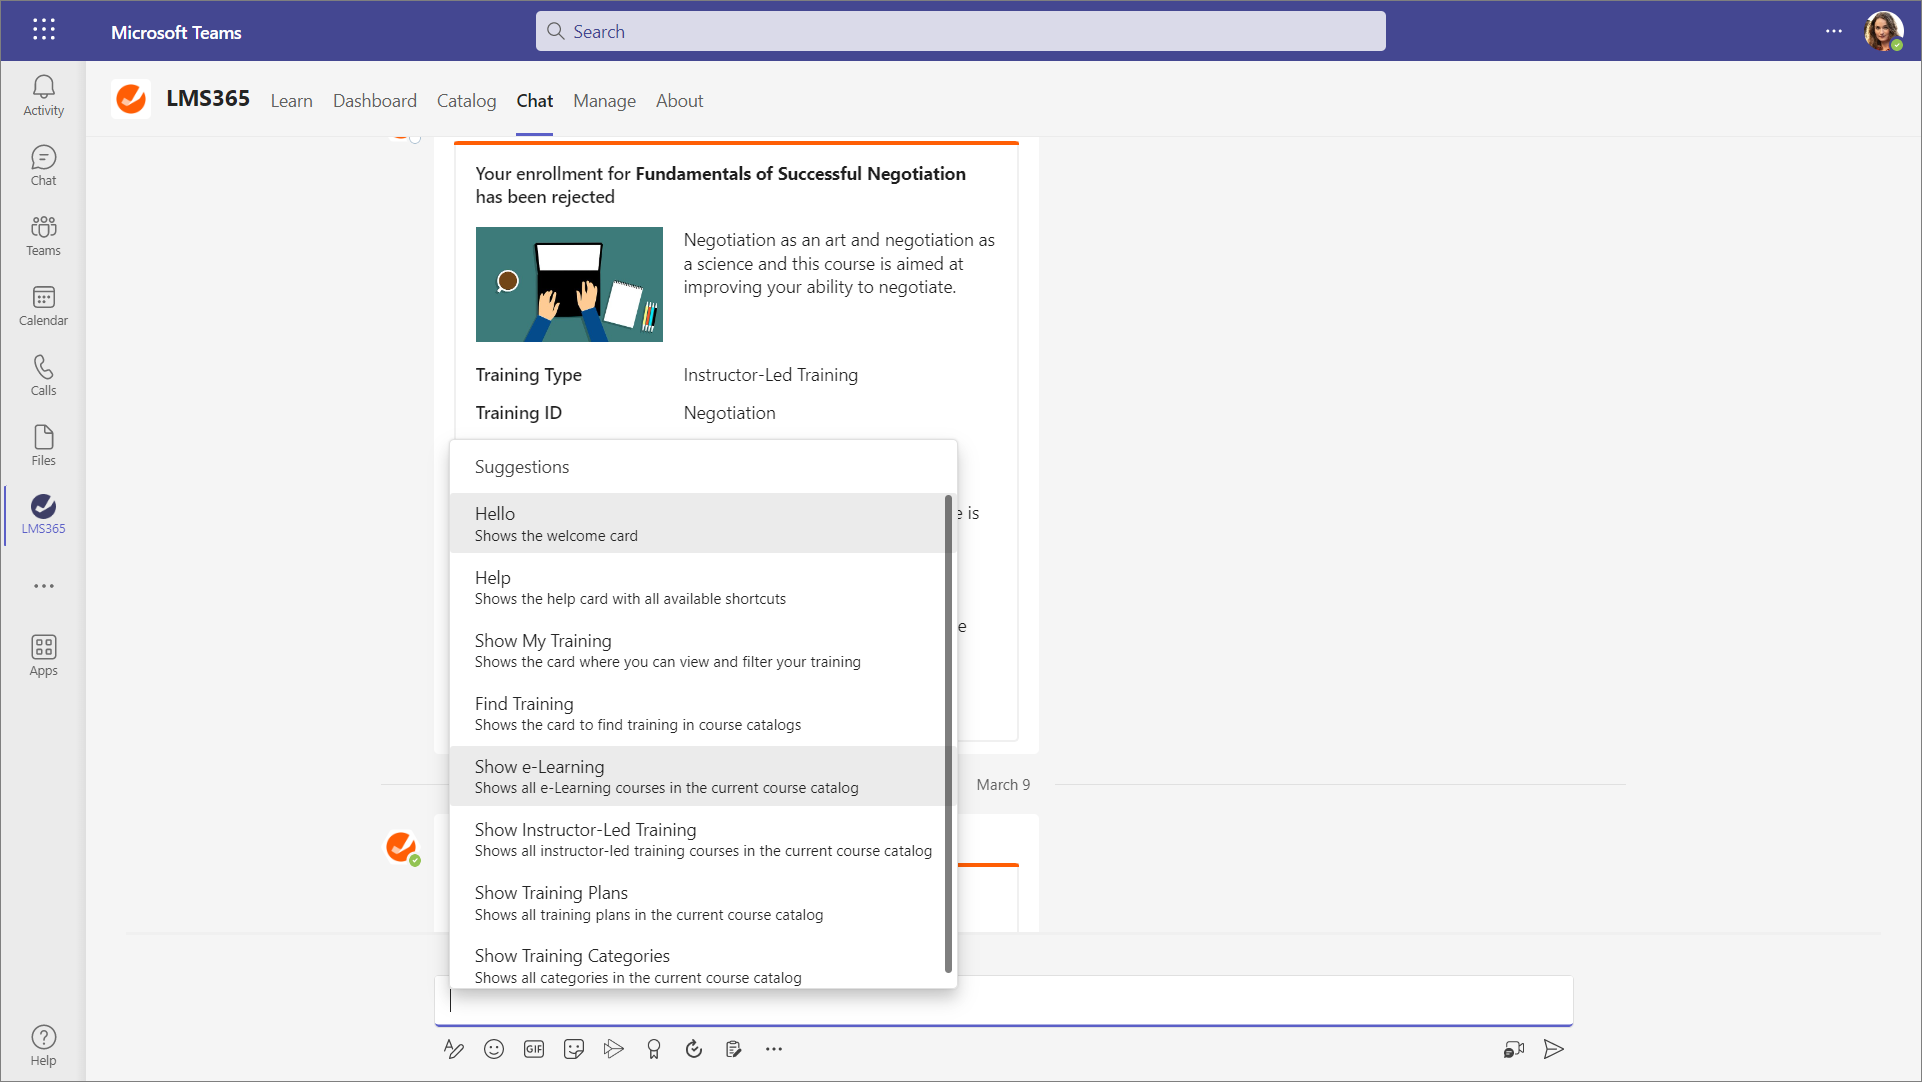The image size is (1922, 1082).
Task: Click the GIF icon in compose toolbar
Action: 534,1049
